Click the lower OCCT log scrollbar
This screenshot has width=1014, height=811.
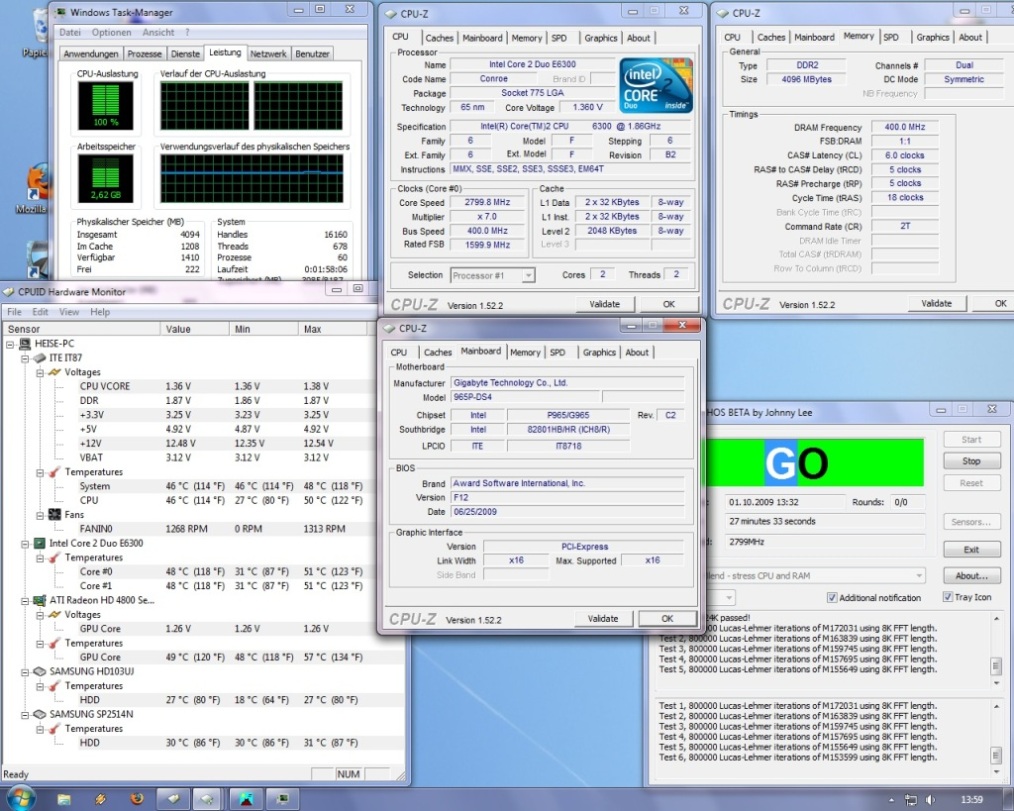click(x=996, y=737)
